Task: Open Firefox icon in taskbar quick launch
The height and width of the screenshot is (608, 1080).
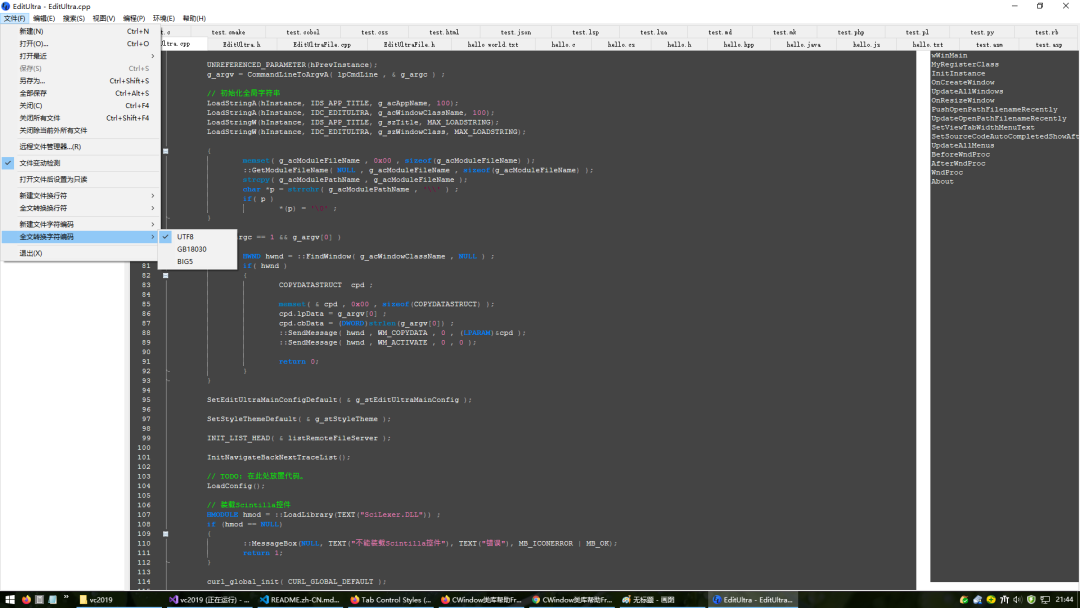Action: click(26, 600)
